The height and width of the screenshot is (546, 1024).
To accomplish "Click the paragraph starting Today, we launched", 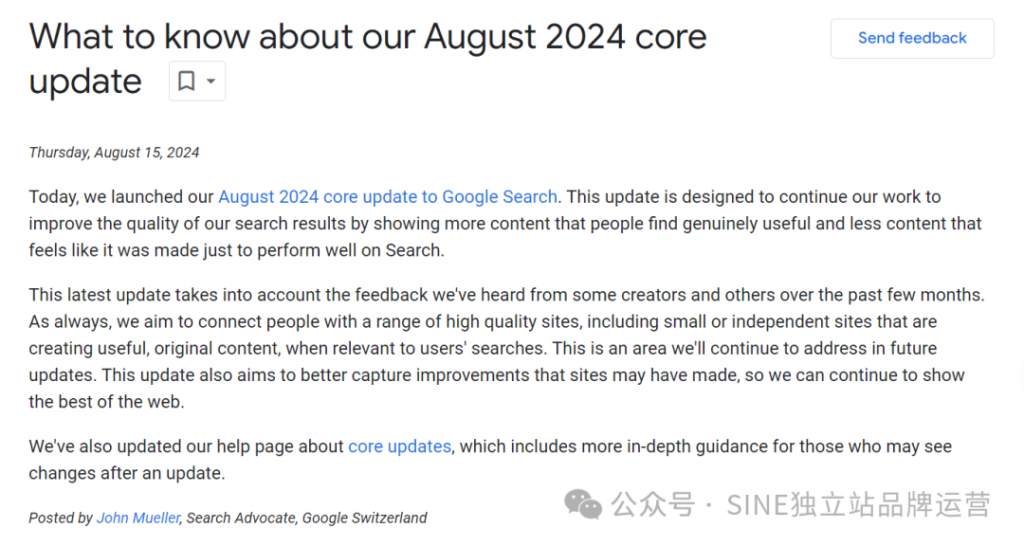I will tap(505, 223).
